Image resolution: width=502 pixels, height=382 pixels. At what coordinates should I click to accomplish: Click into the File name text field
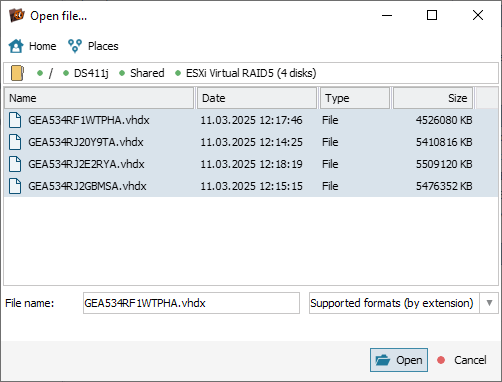click(x=191, y=303)
